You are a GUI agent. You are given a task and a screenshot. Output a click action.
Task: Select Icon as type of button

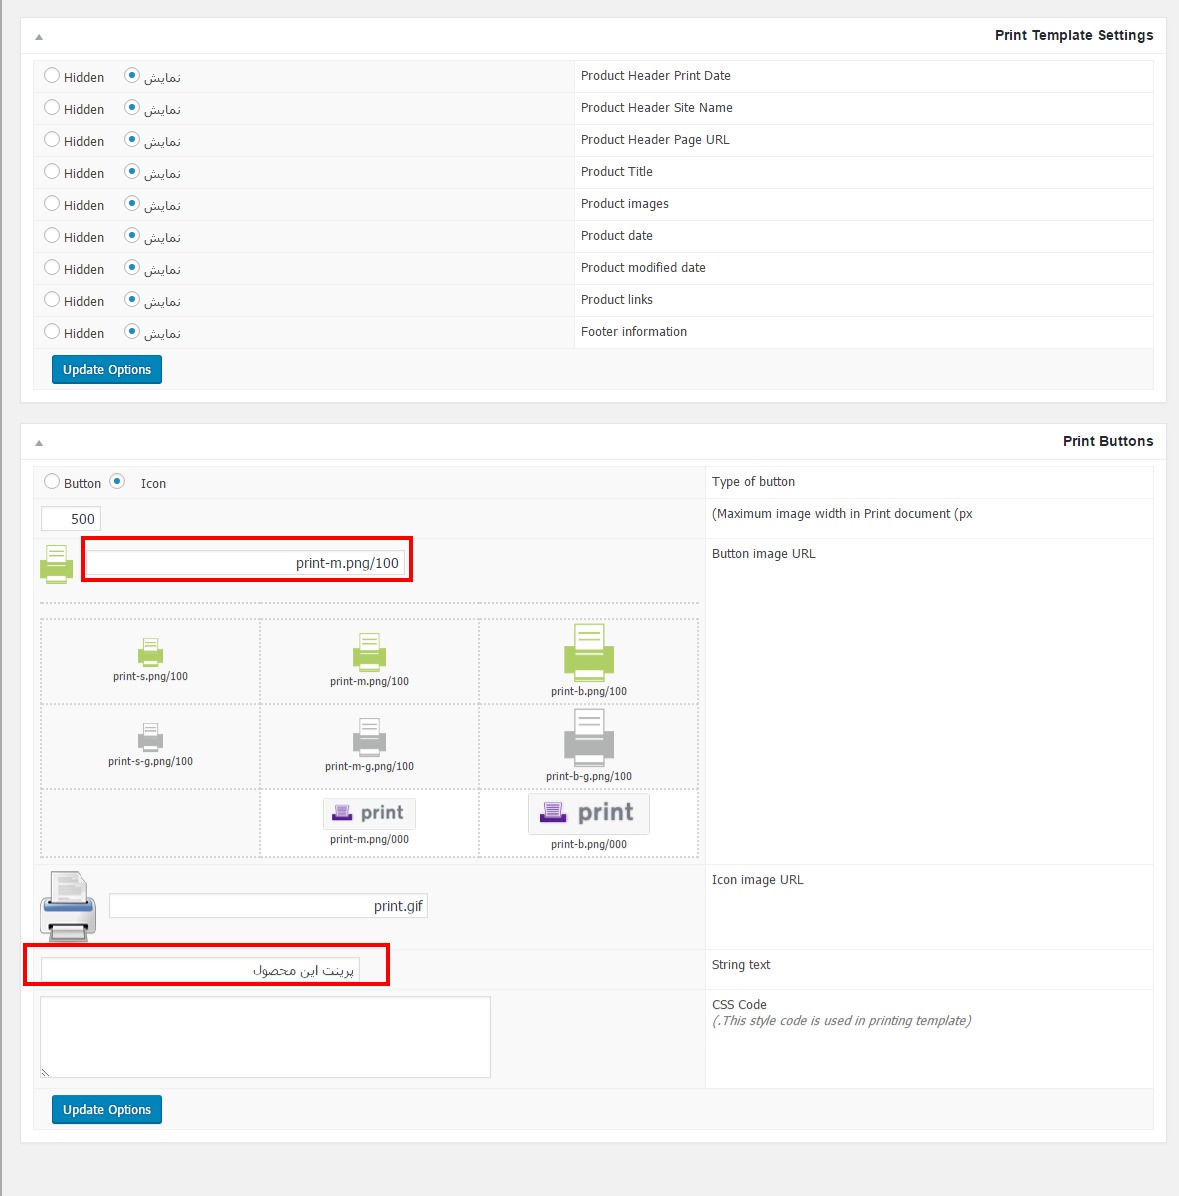(x=117, y=481)
